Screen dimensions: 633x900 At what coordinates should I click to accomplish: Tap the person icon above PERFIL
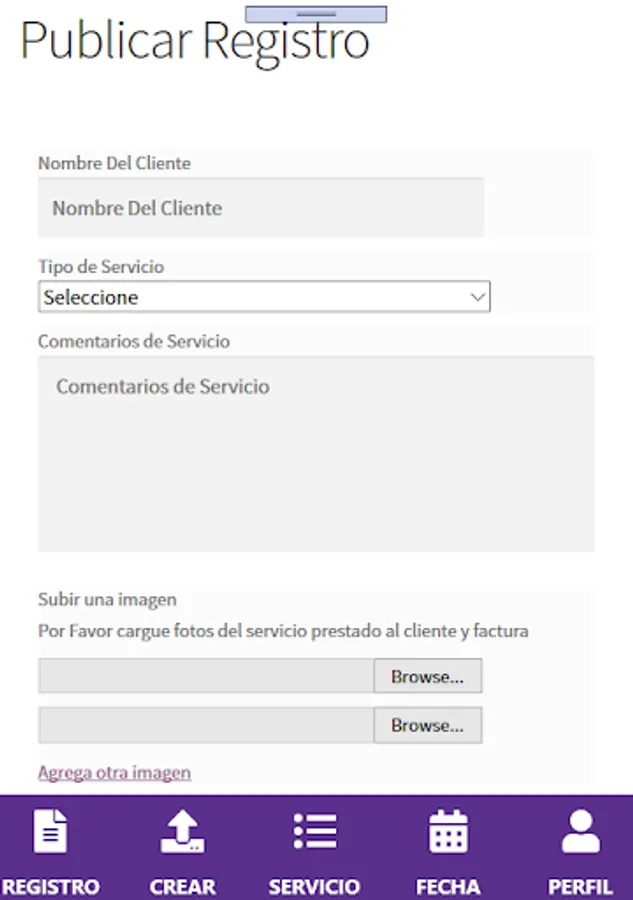tap(580, 831)
